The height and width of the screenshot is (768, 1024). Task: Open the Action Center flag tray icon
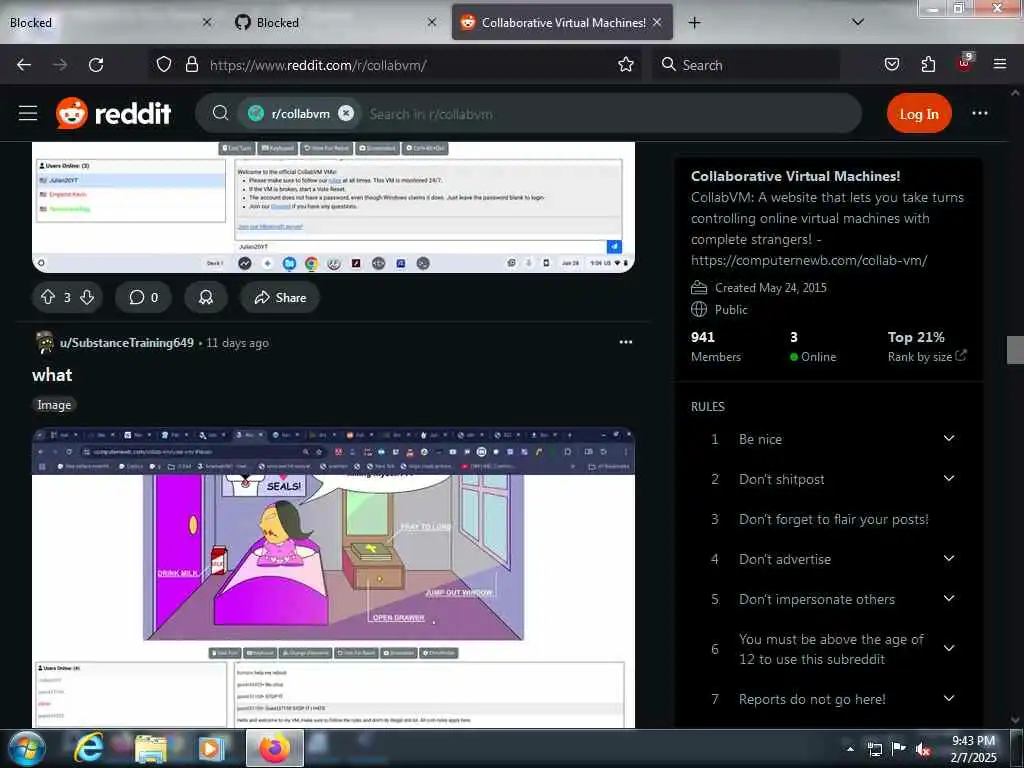coord(899,749)
